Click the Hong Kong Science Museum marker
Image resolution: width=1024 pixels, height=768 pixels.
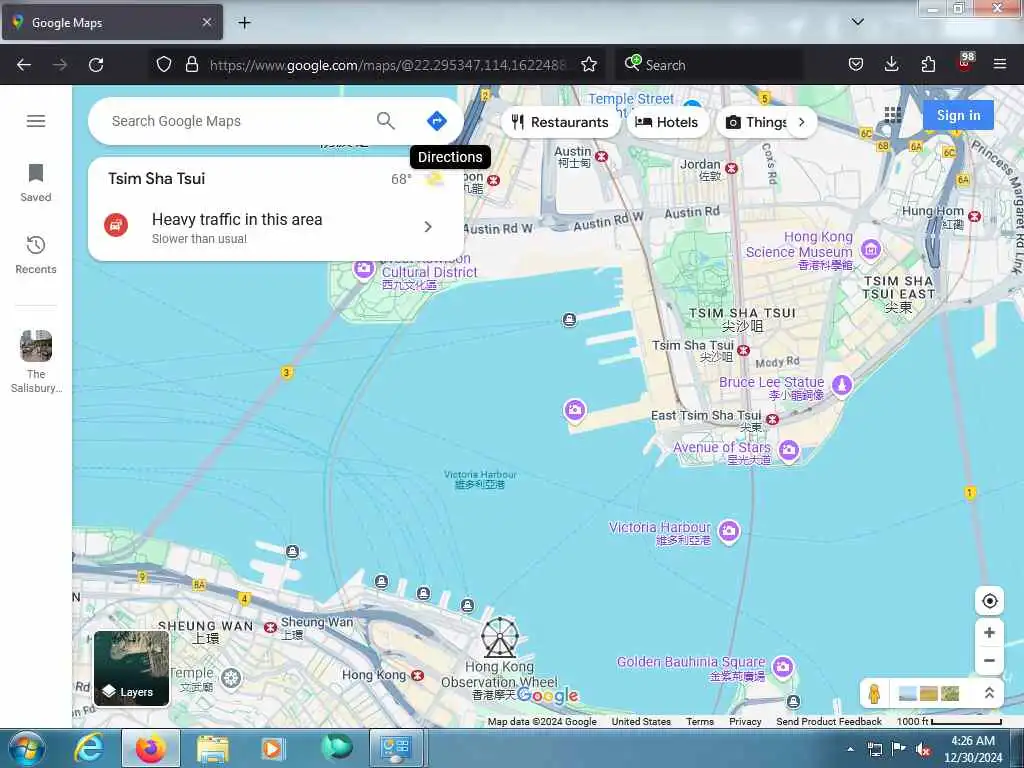[x=871, y=249]
